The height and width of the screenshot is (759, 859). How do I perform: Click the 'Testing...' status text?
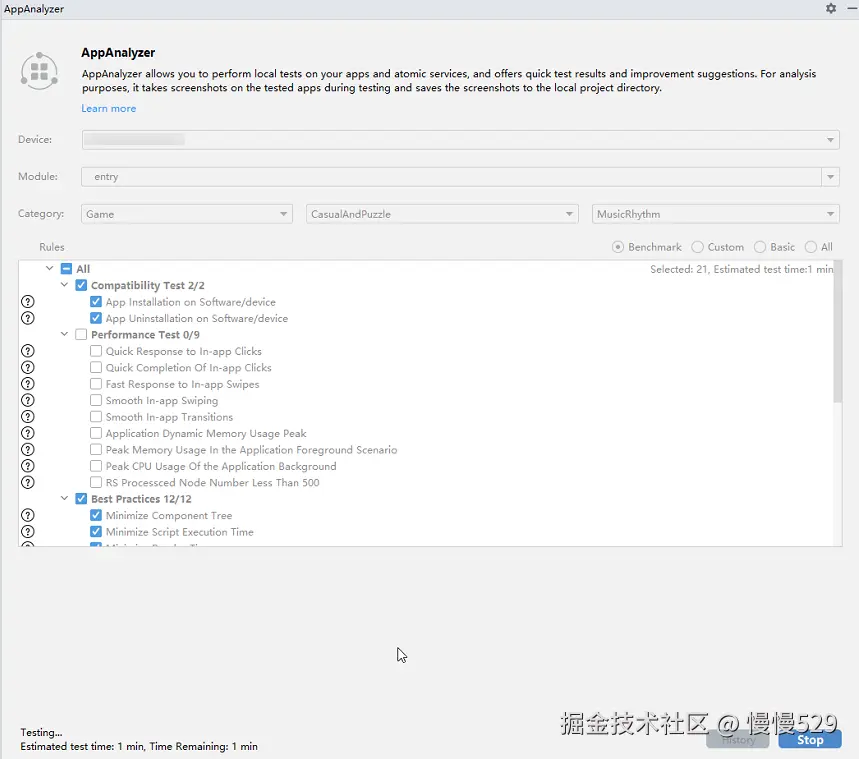tap(41, 733)
